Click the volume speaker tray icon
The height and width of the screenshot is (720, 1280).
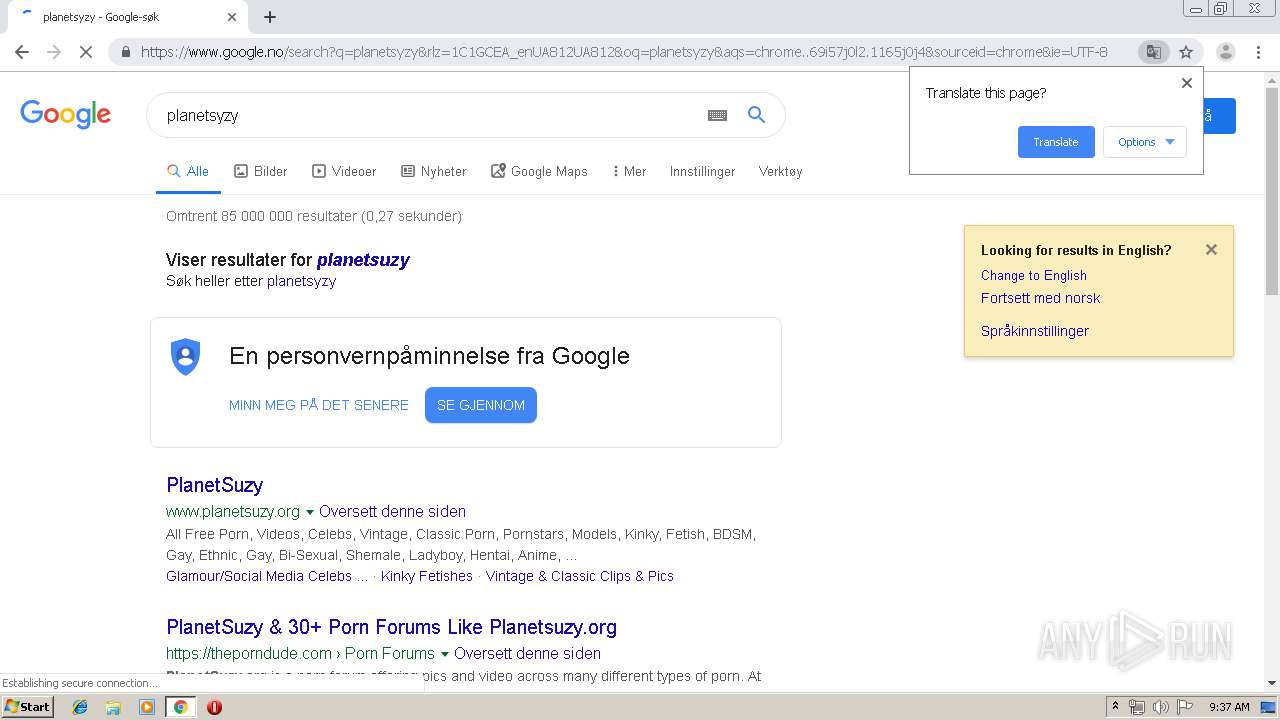click(x=1161, y=707)
